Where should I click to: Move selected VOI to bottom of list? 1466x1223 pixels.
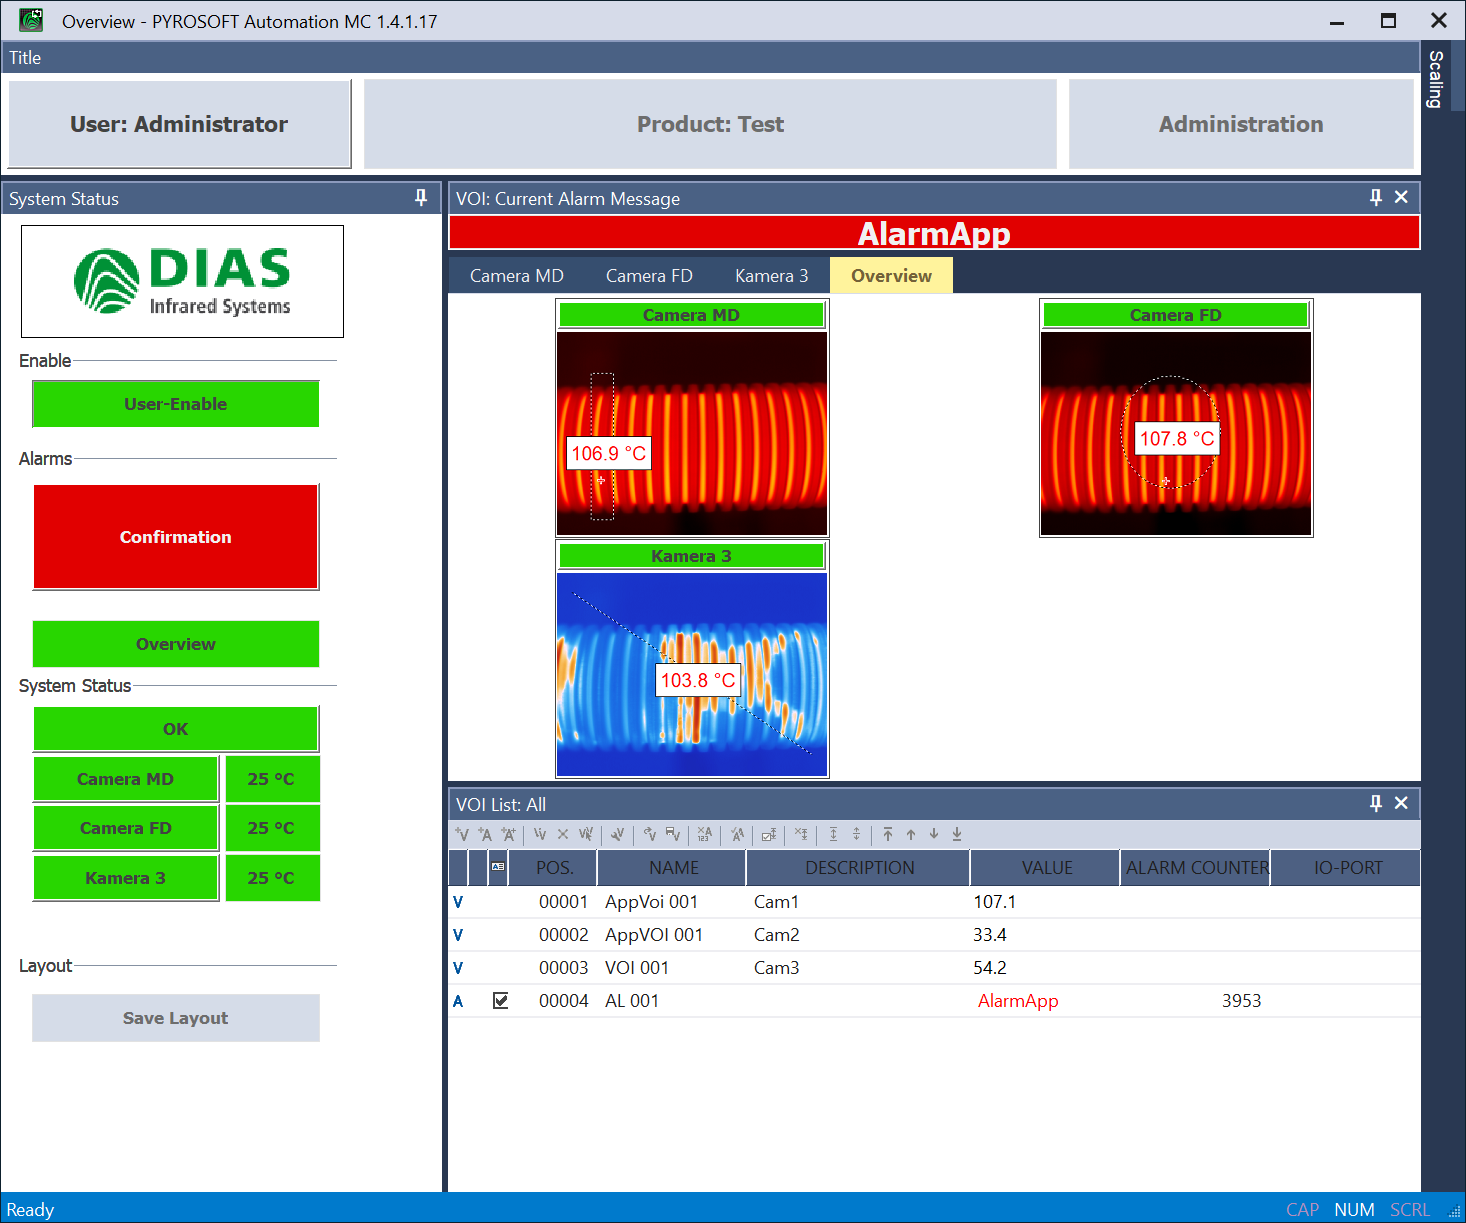pyautogui.click(x=957, y=834)
